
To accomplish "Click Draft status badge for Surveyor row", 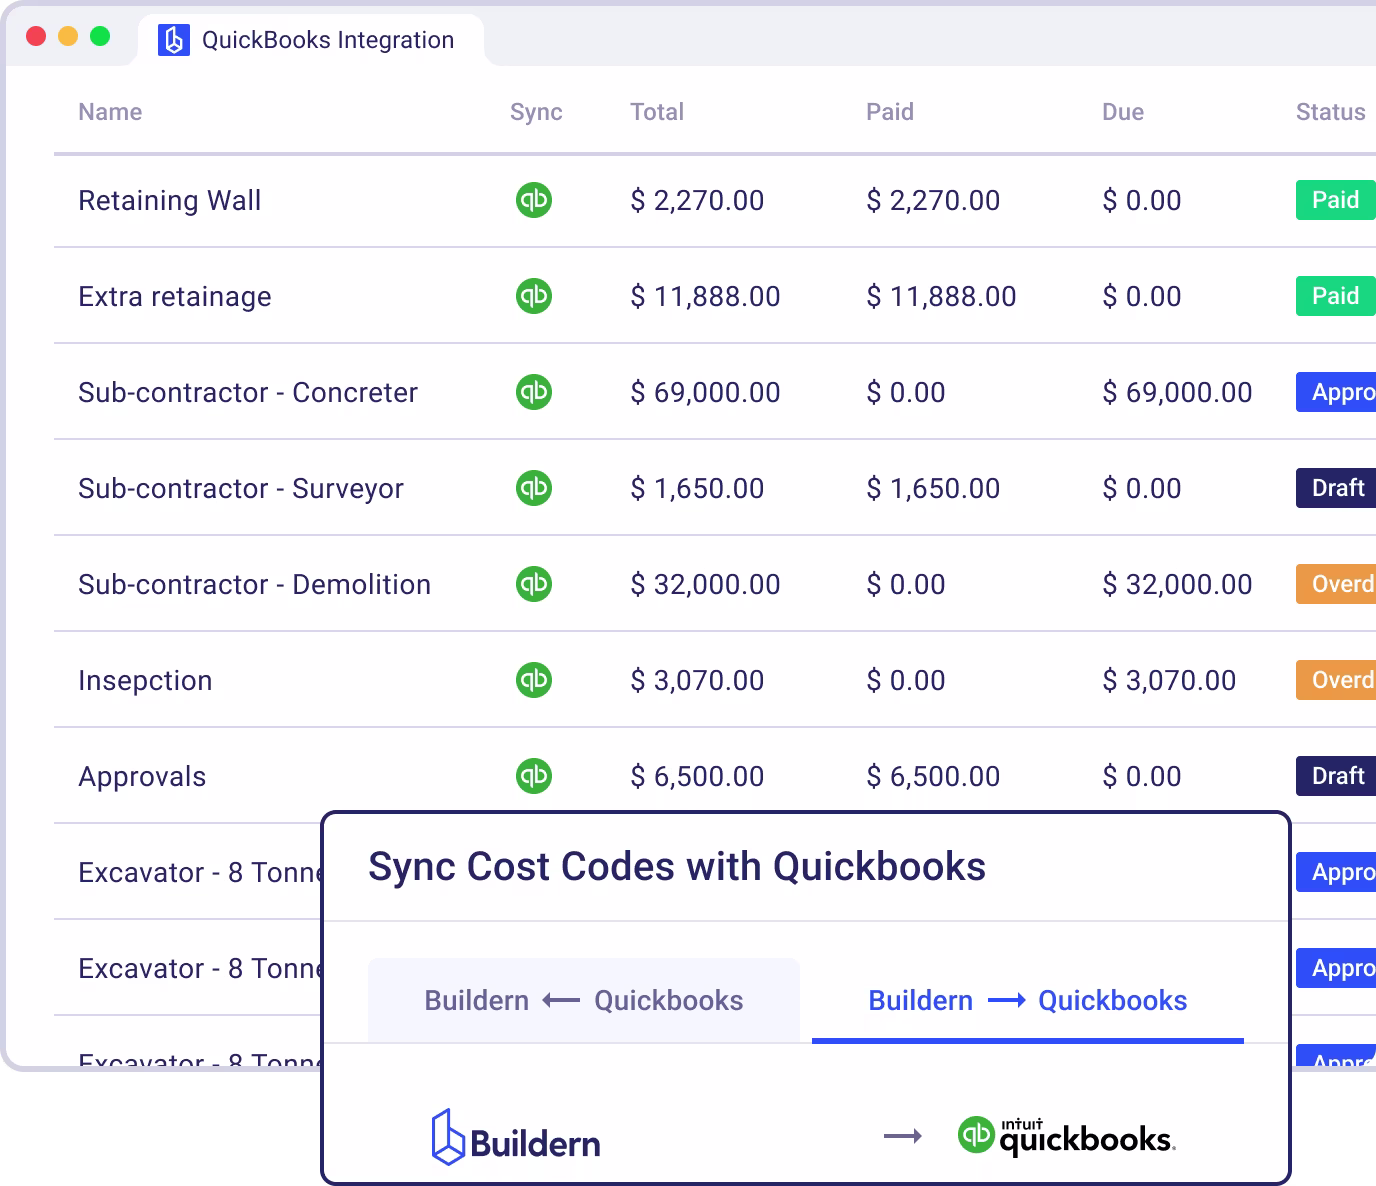I will click(1336, 488).
